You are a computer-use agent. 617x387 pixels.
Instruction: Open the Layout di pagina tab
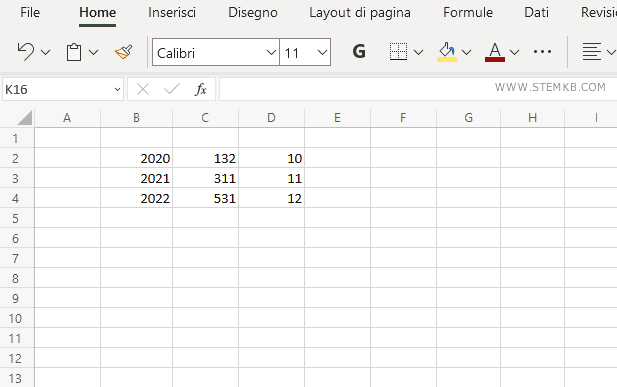click(x=360, y=13)
